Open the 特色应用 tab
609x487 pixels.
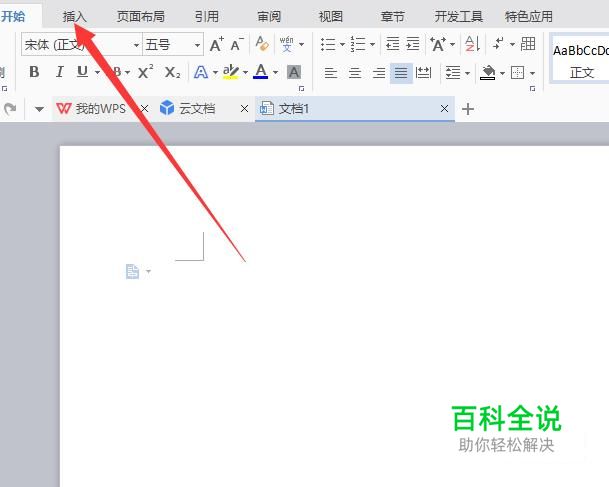pyautogui.click(x=529, y=17)
